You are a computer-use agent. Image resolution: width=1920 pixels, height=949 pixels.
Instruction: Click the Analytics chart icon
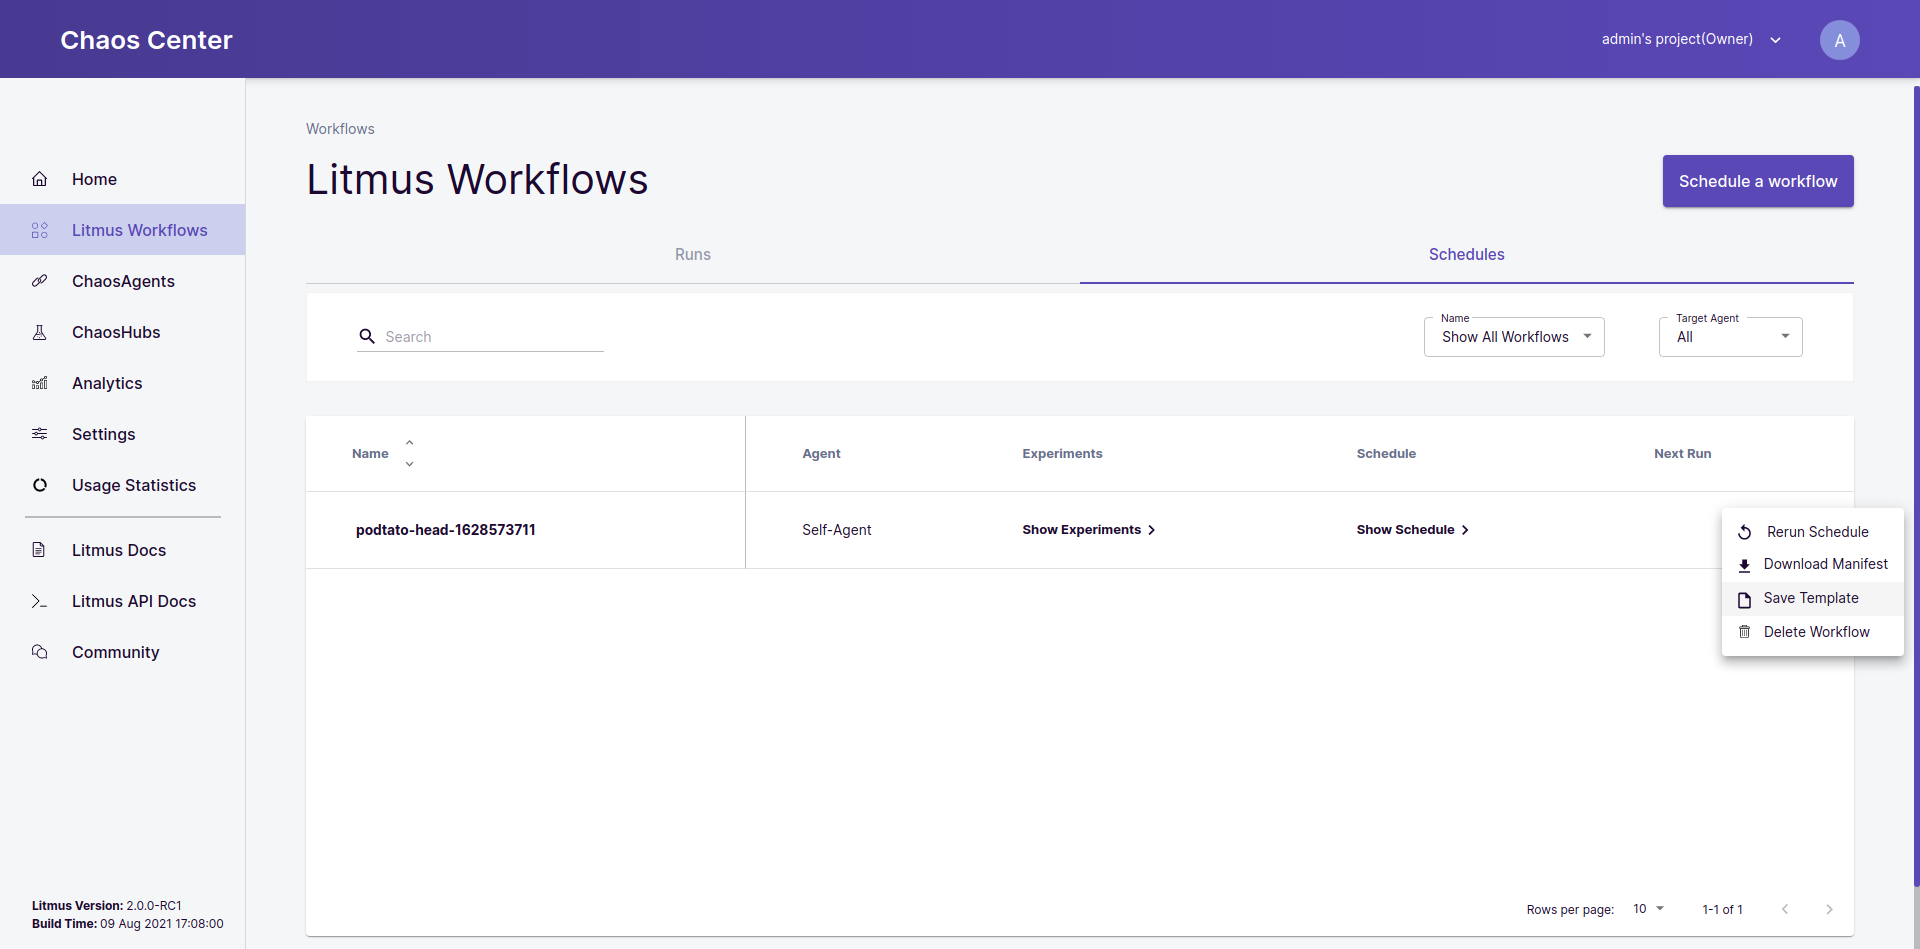pos(40,383)
